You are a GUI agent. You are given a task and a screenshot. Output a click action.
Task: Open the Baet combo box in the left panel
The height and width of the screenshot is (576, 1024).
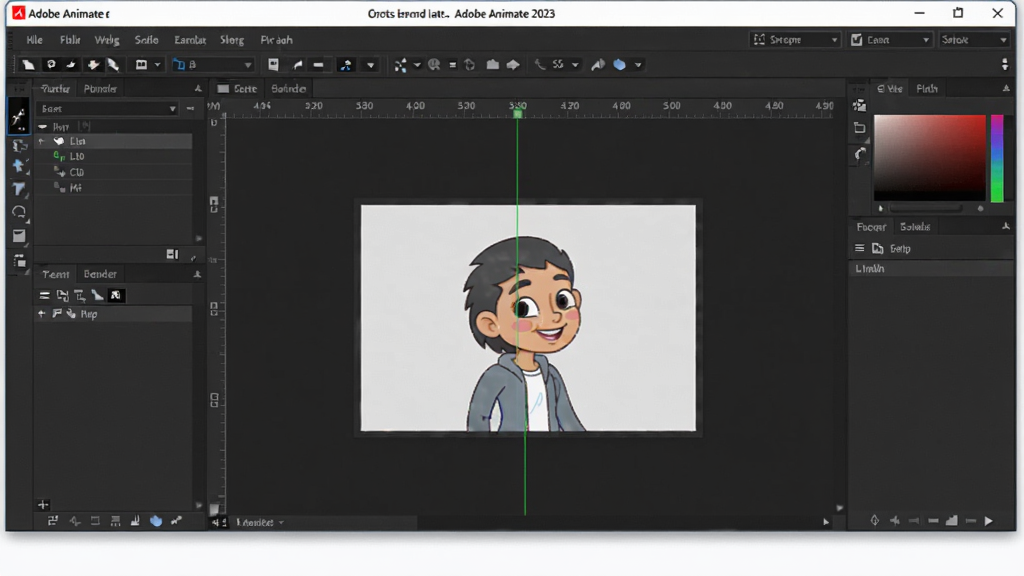click(x=108, y=108)
